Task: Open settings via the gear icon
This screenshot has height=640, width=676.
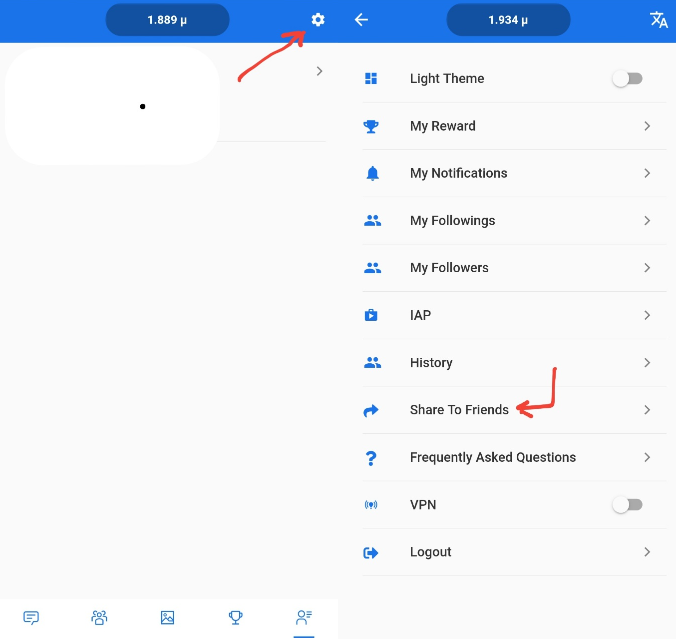Action: tap(318, 19)
